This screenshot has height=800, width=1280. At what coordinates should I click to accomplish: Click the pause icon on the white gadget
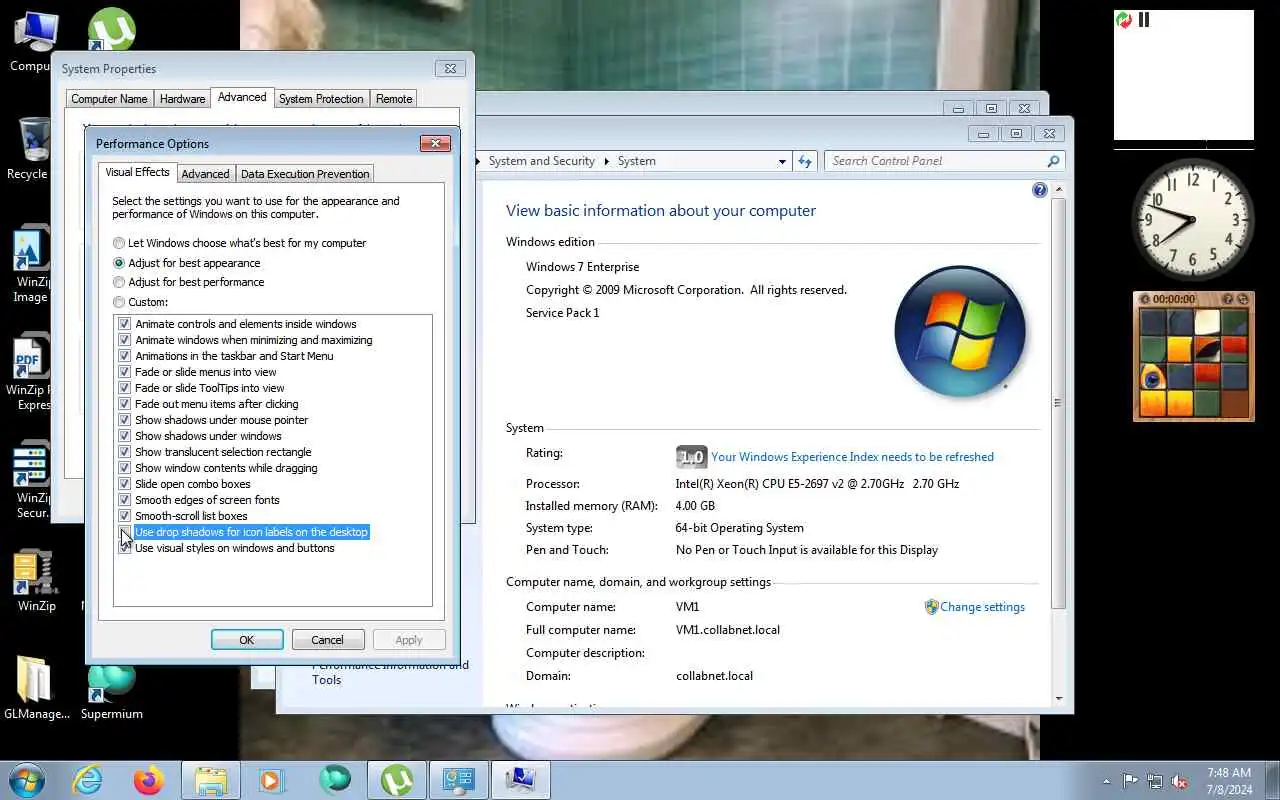[1144, 20]
